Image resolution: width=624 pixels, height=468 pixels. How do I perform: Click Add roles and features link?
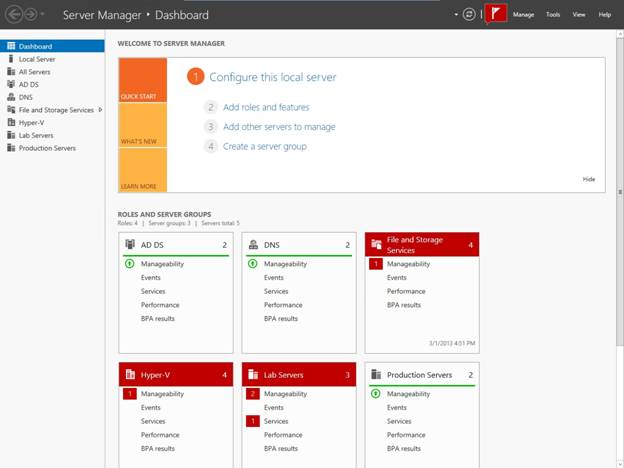coord(266,107)
